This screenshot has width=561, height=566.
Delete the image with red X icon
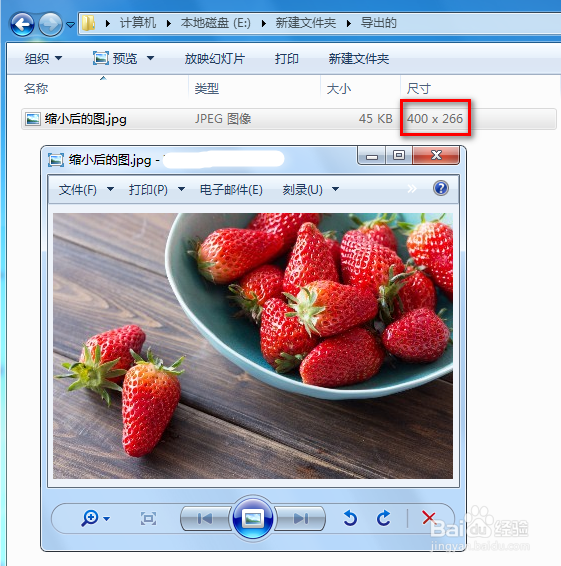click(429, 518)
